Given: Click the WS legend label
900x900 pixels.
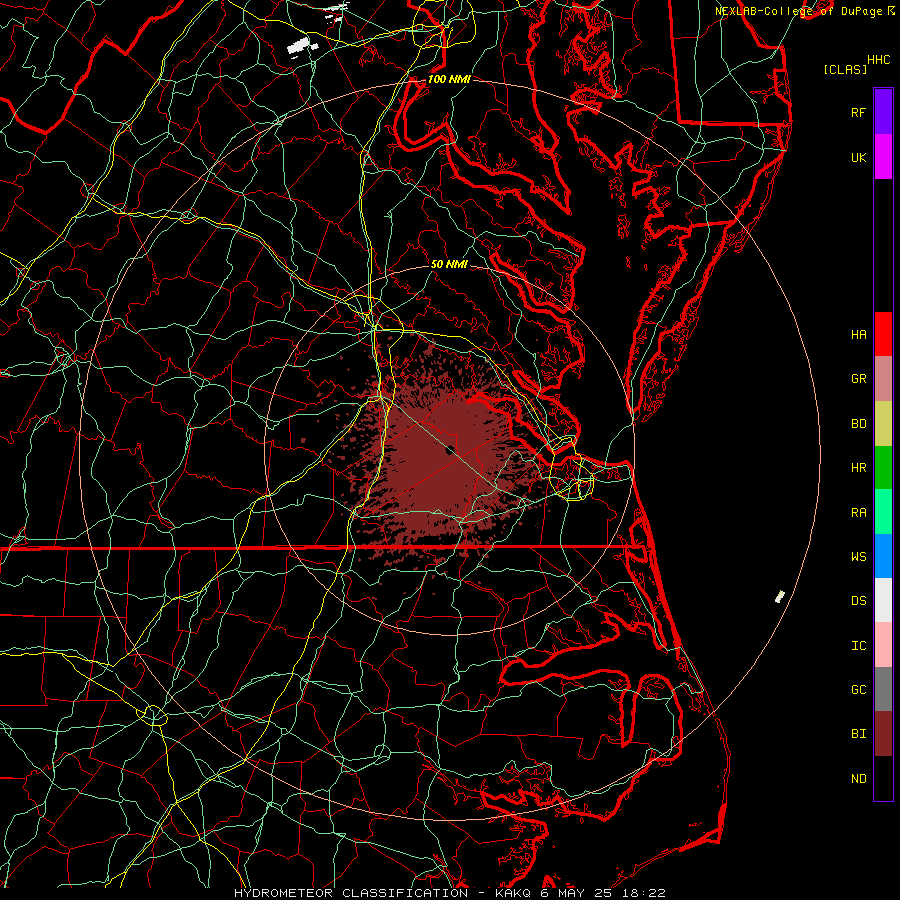Looking at the screenshot, I should (859, 557).
